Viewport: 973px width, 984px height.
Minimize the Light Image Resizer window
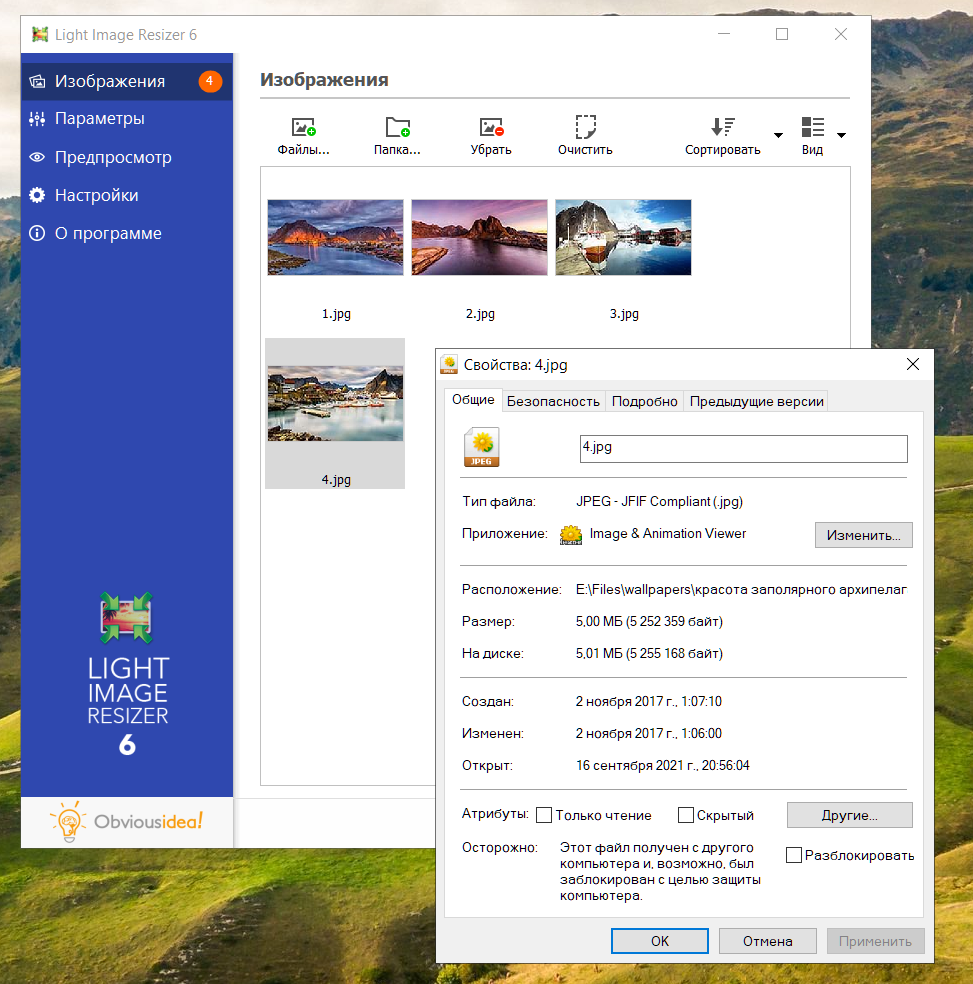[724, 34]
